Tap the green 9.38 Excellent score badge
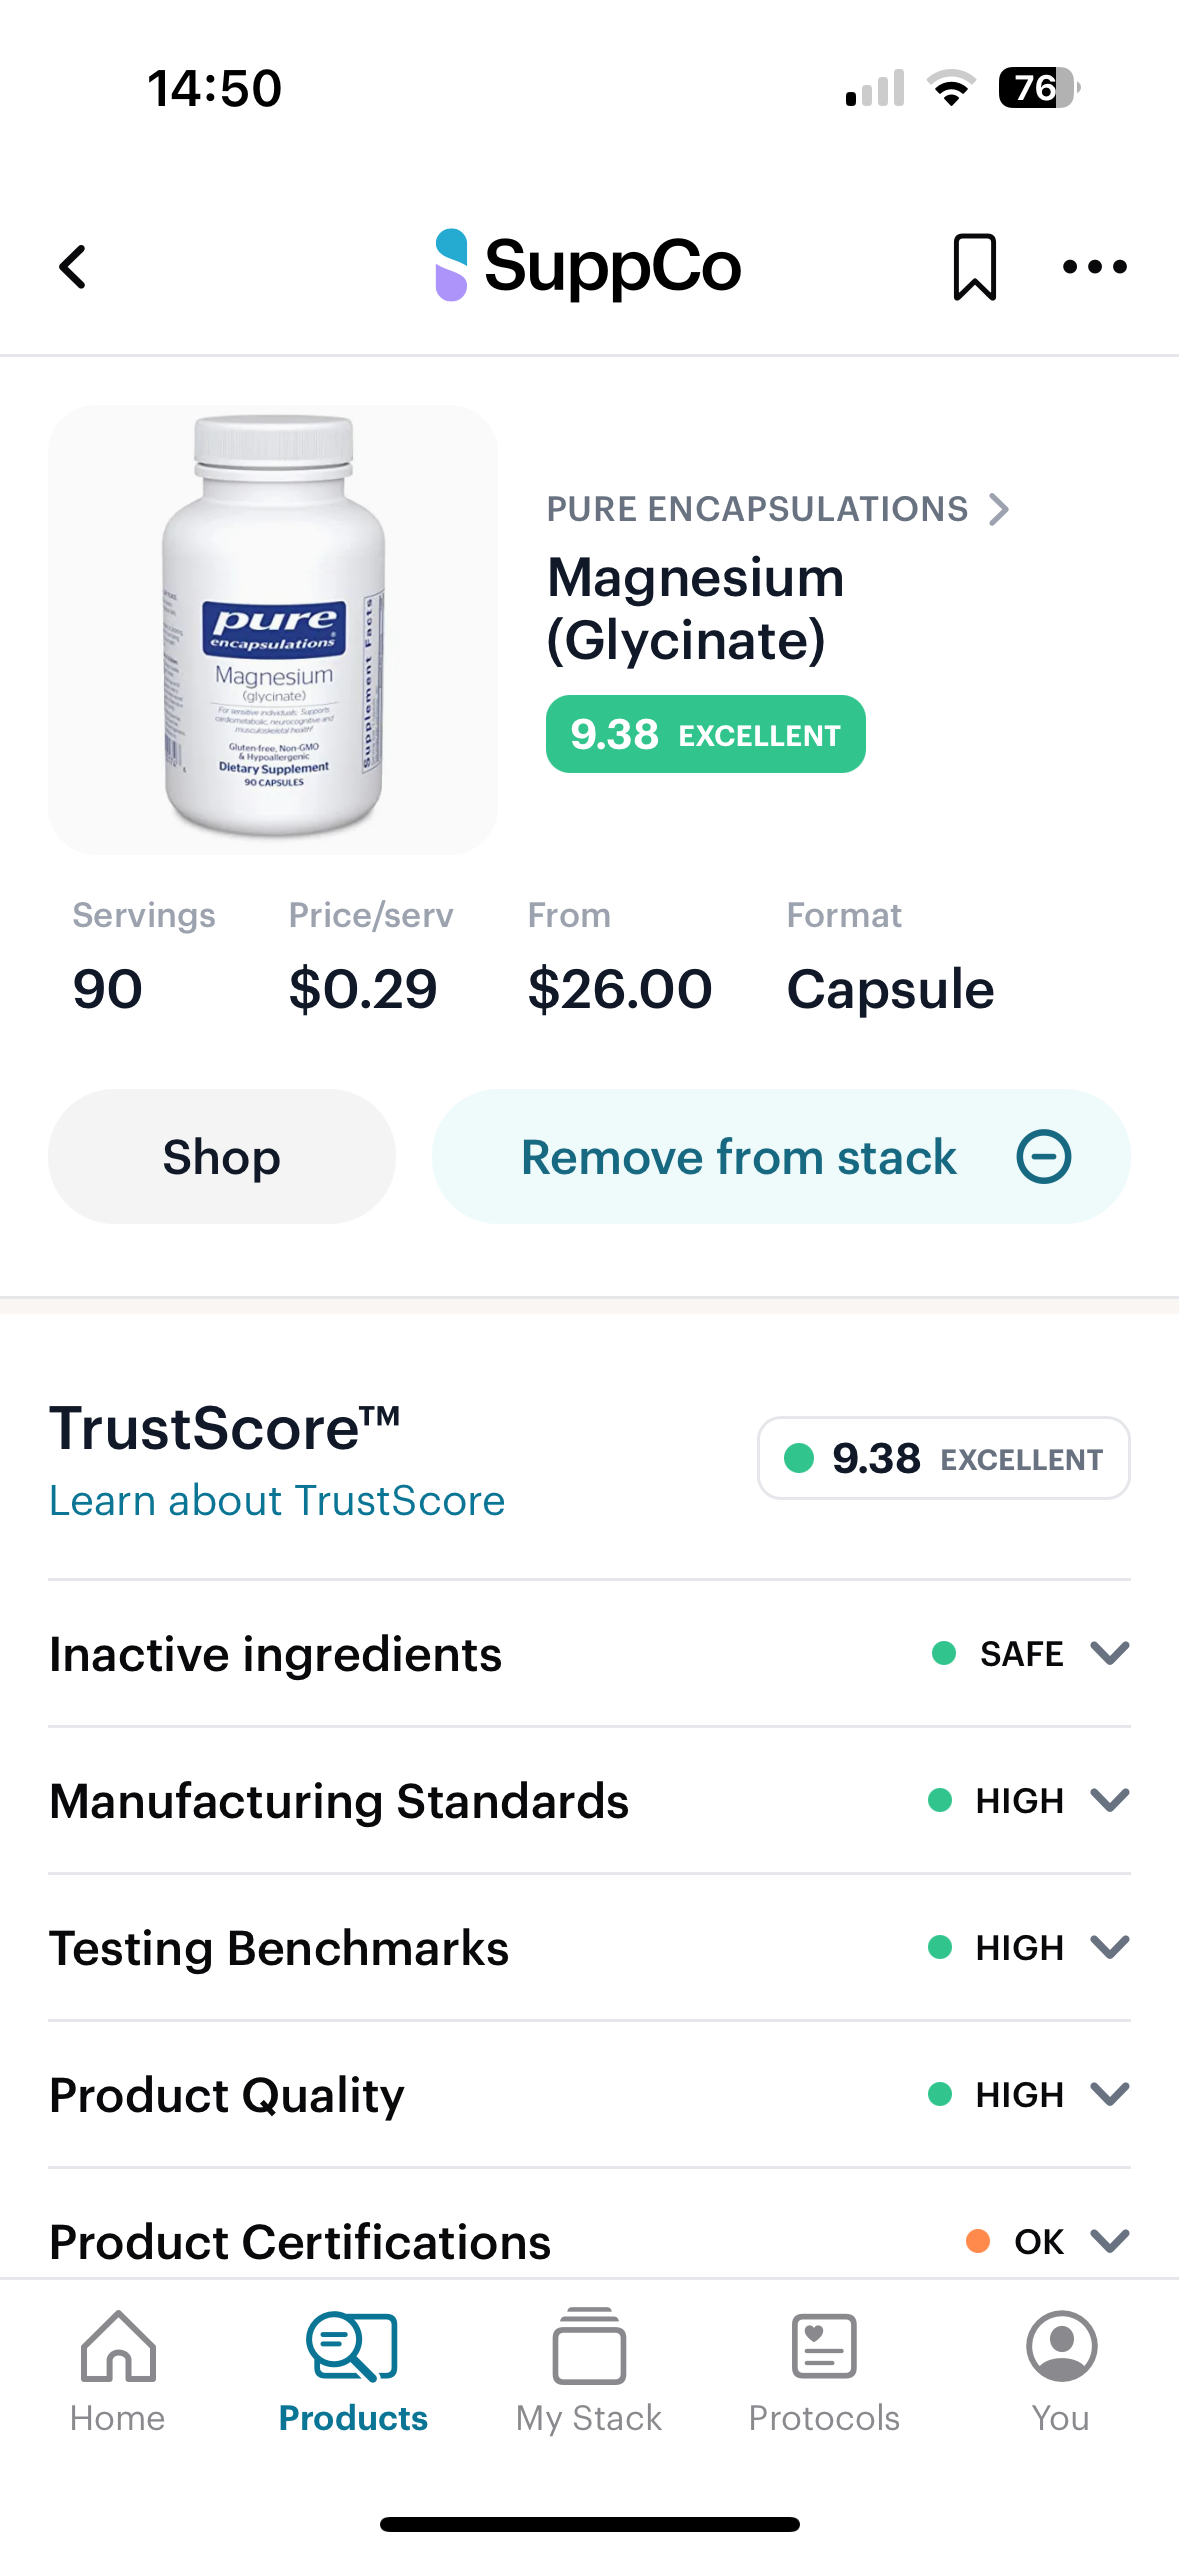The width and height of the screenshot is (1179, 2556). pyautogui.click(x=705, y=734)
